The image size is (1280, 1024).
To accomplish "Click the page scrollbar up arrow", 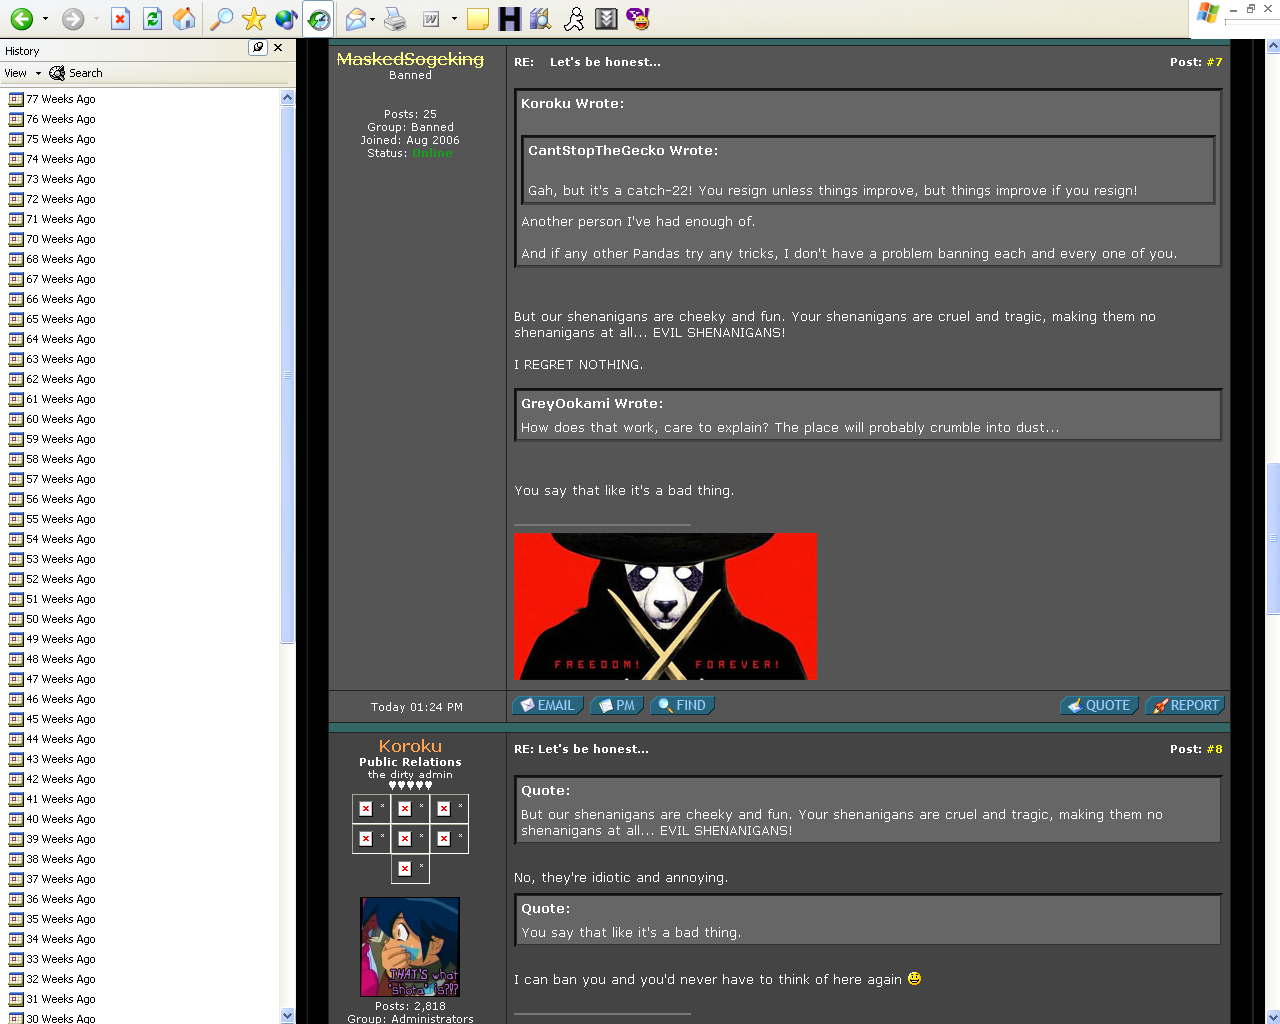I will [1273, 46].
